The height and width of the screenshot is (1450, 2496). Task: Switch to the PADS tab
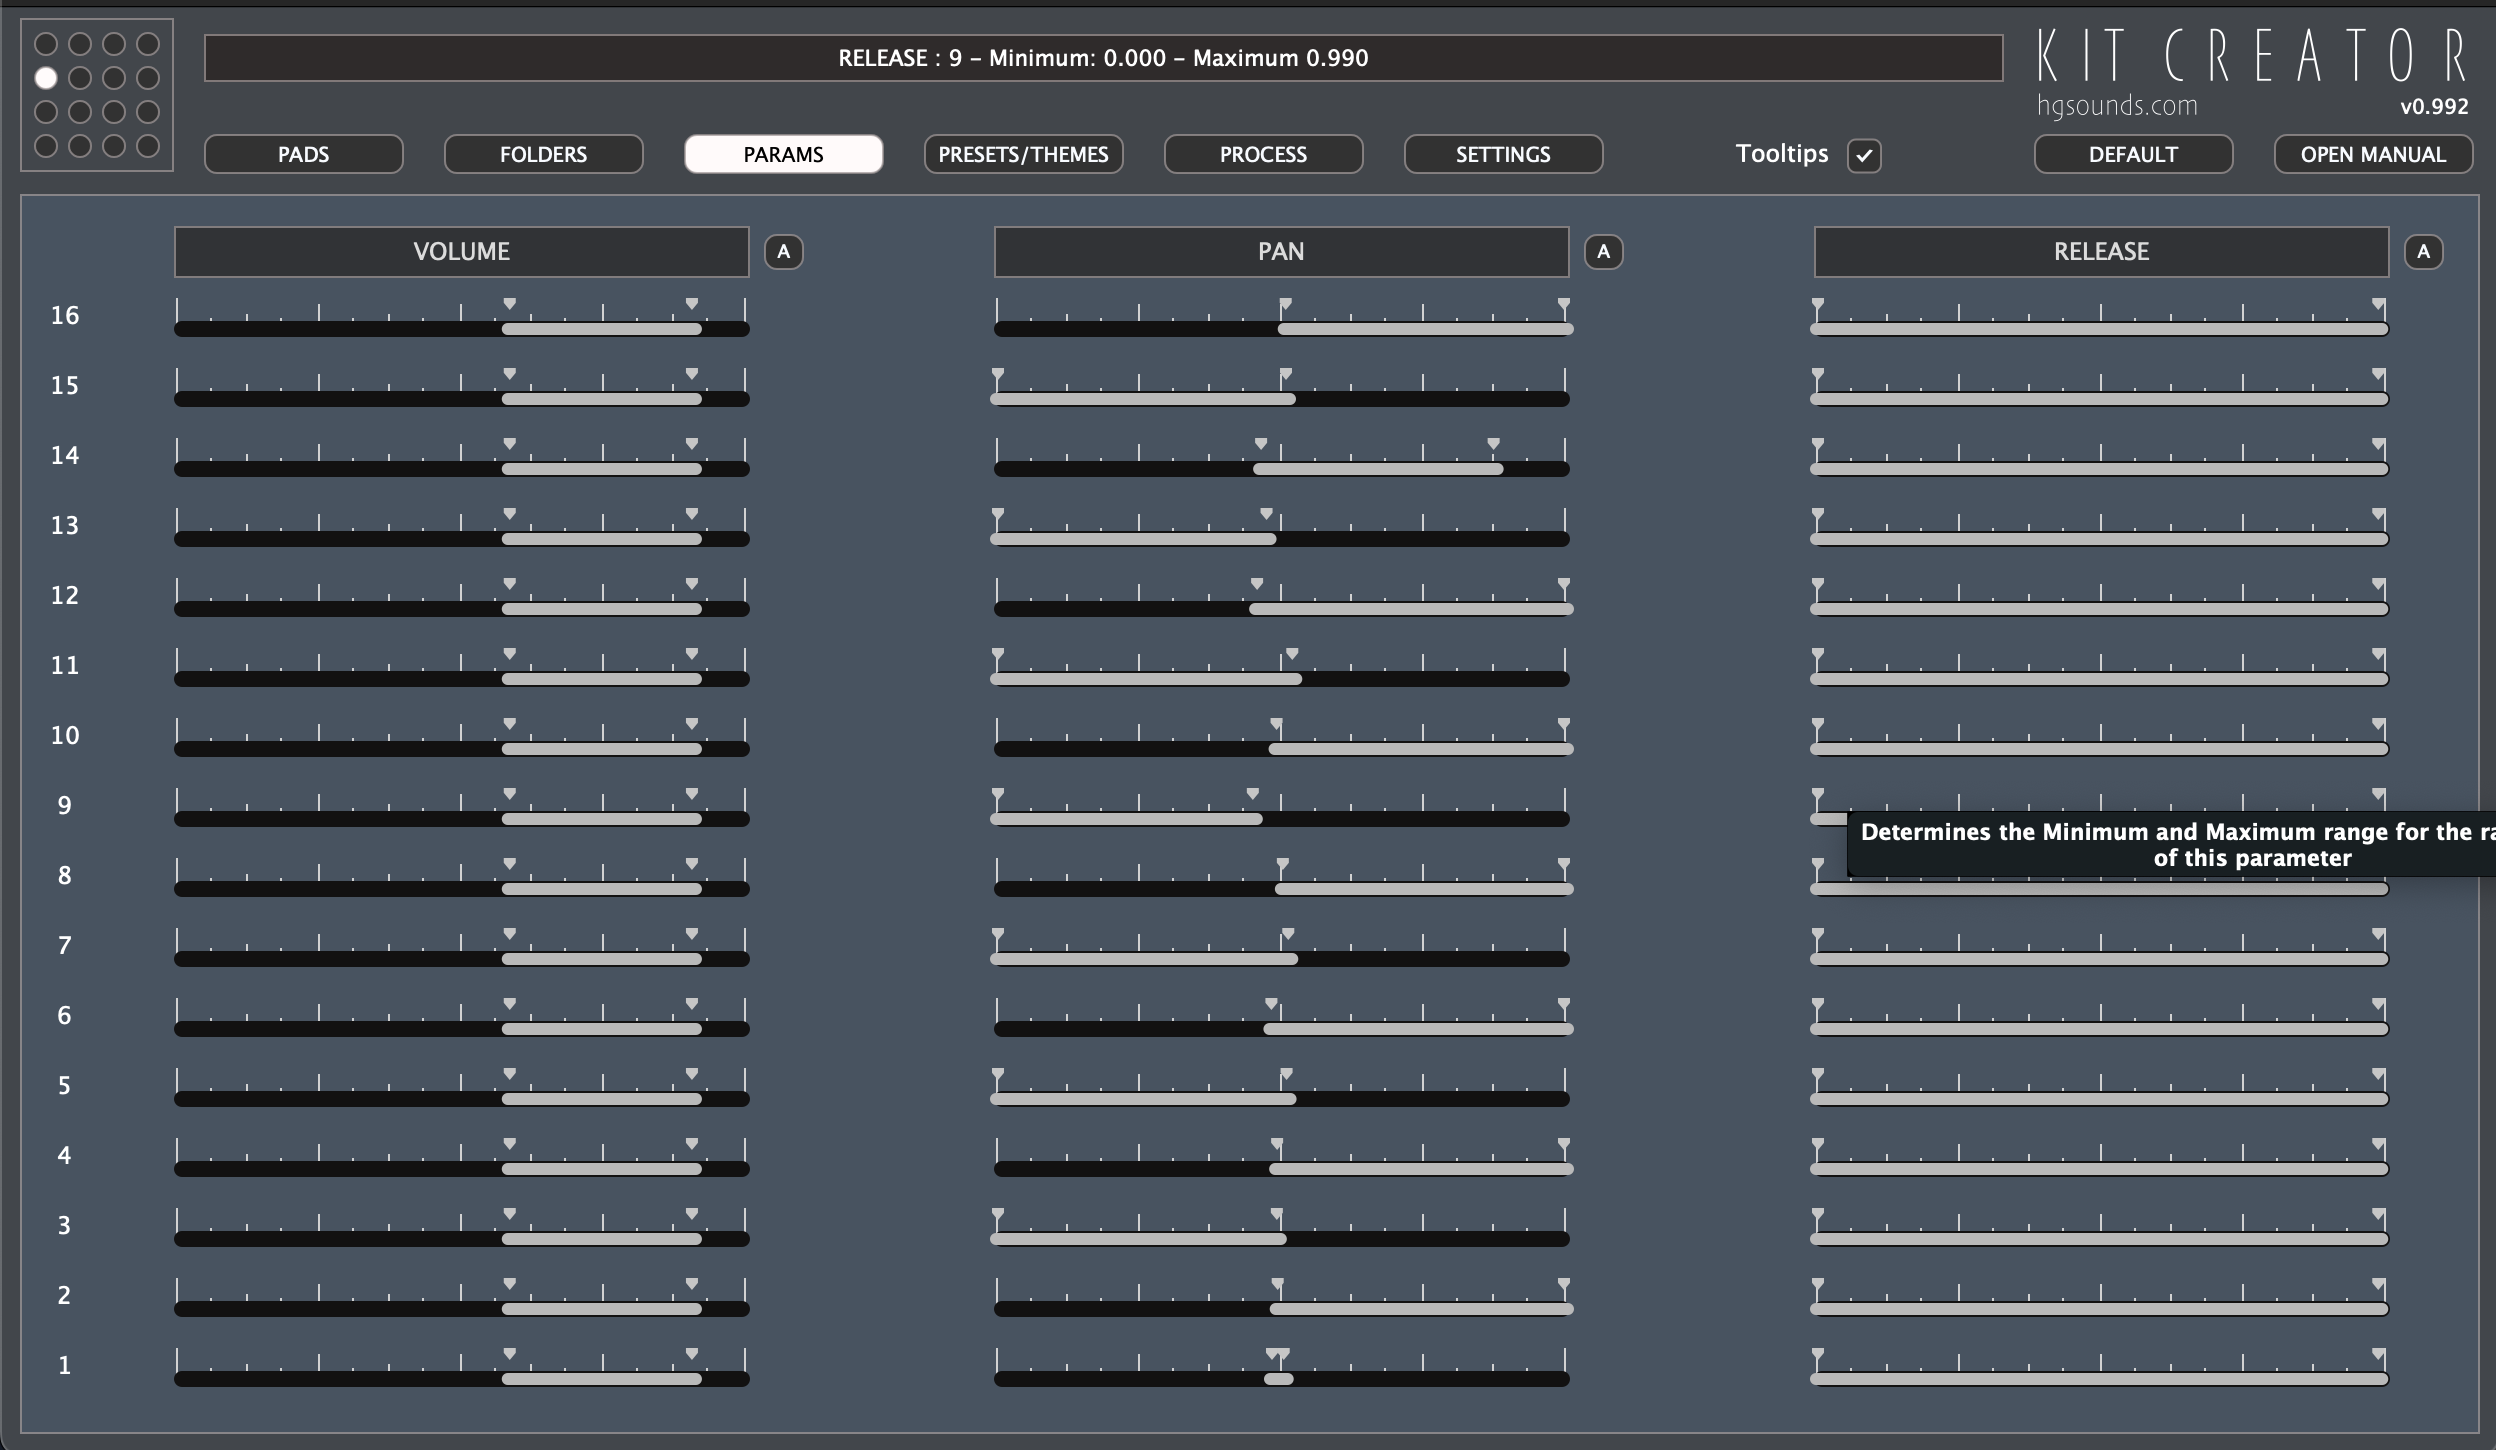click(303, 154)
